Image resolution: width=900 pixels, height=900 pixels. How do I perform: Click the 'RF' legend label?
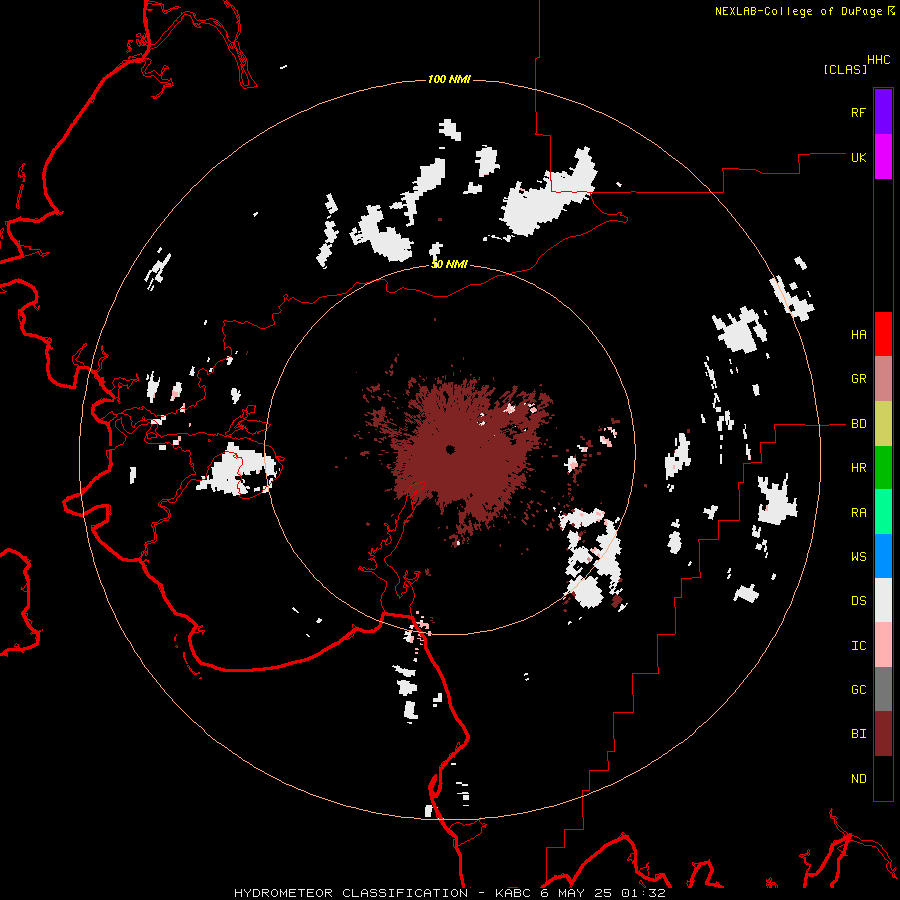[x=858, y=112]
